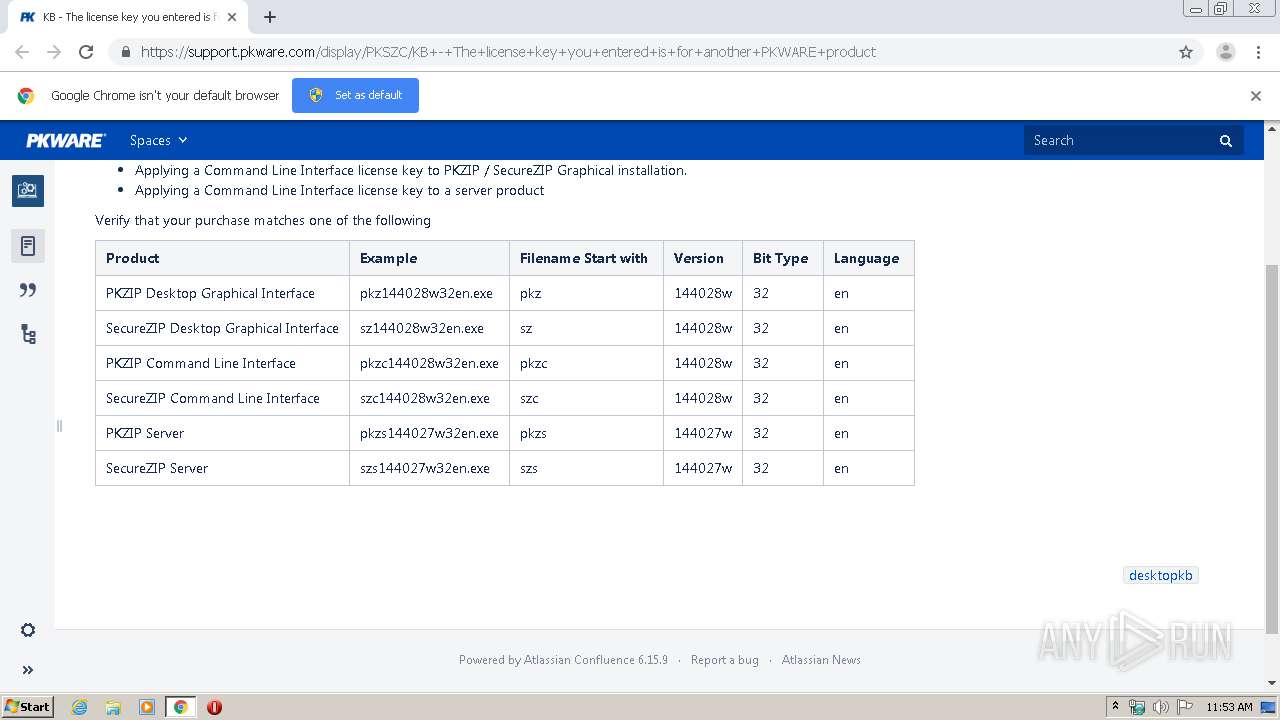View site info via the padlock icon
This screenshot has height=720, width=1280.
(x=125, y=52)
